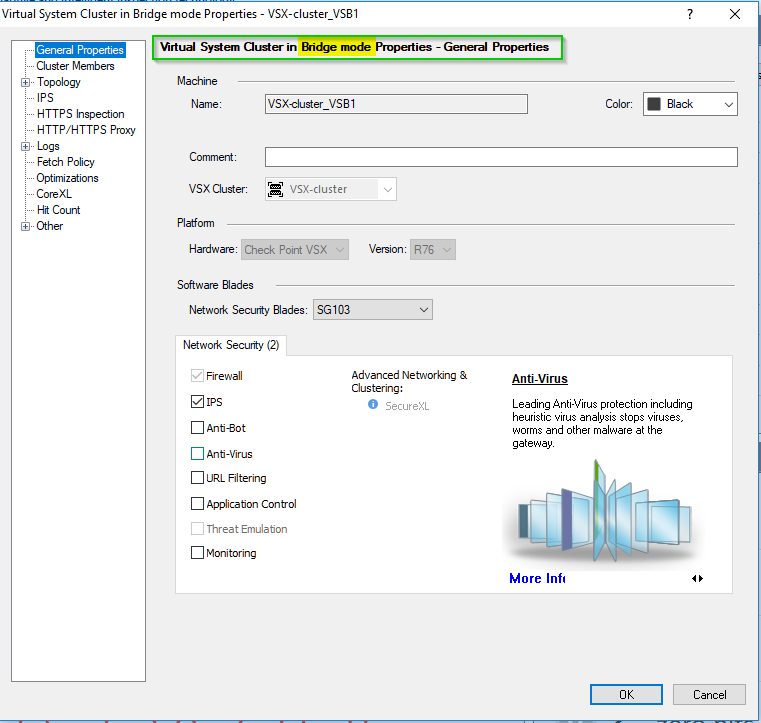Screen dimensions: 761x723
Task: Select General Properties in the tree
Action: pyautogui.click(x=80, y=50)
